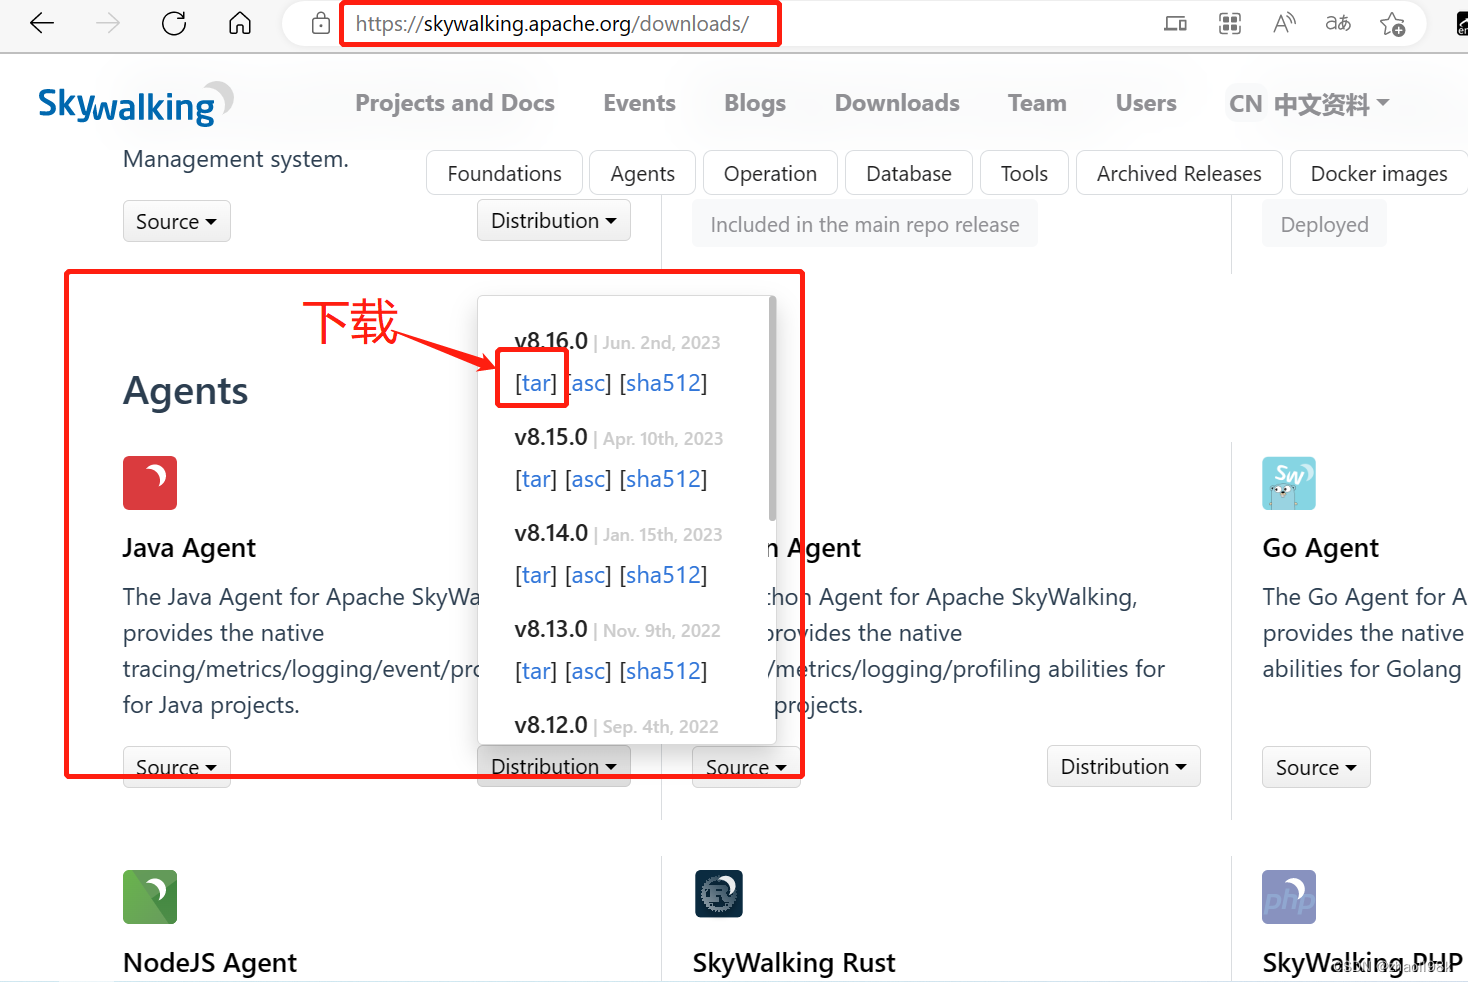Jump to the Foundations section
Screen dimensions: 1468x982
(504, 173)
